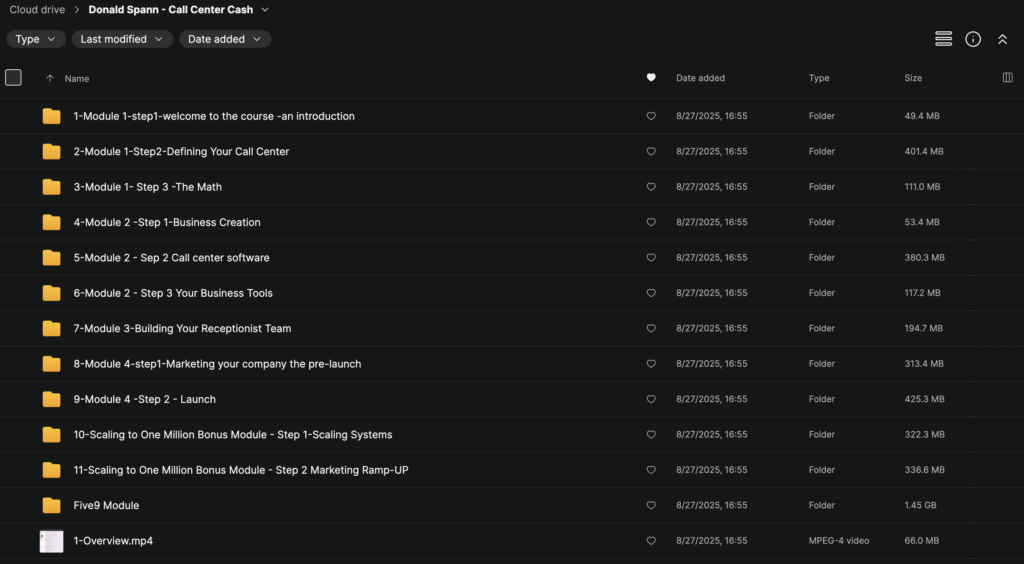Sort by the Size column header

(x=913, y=78)
